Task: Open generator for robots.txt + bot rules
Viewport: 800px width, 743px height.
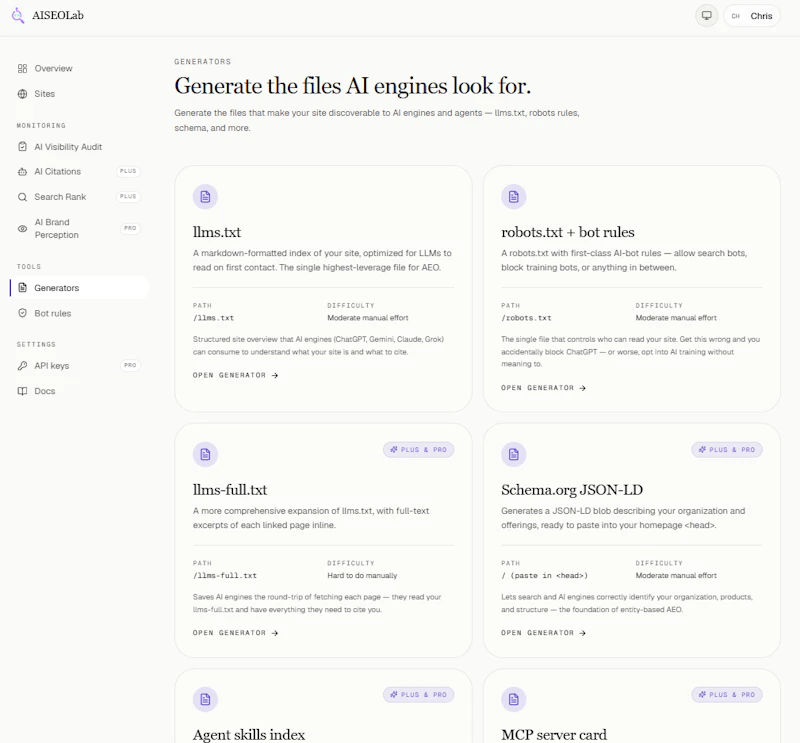Action: point(543,388)
